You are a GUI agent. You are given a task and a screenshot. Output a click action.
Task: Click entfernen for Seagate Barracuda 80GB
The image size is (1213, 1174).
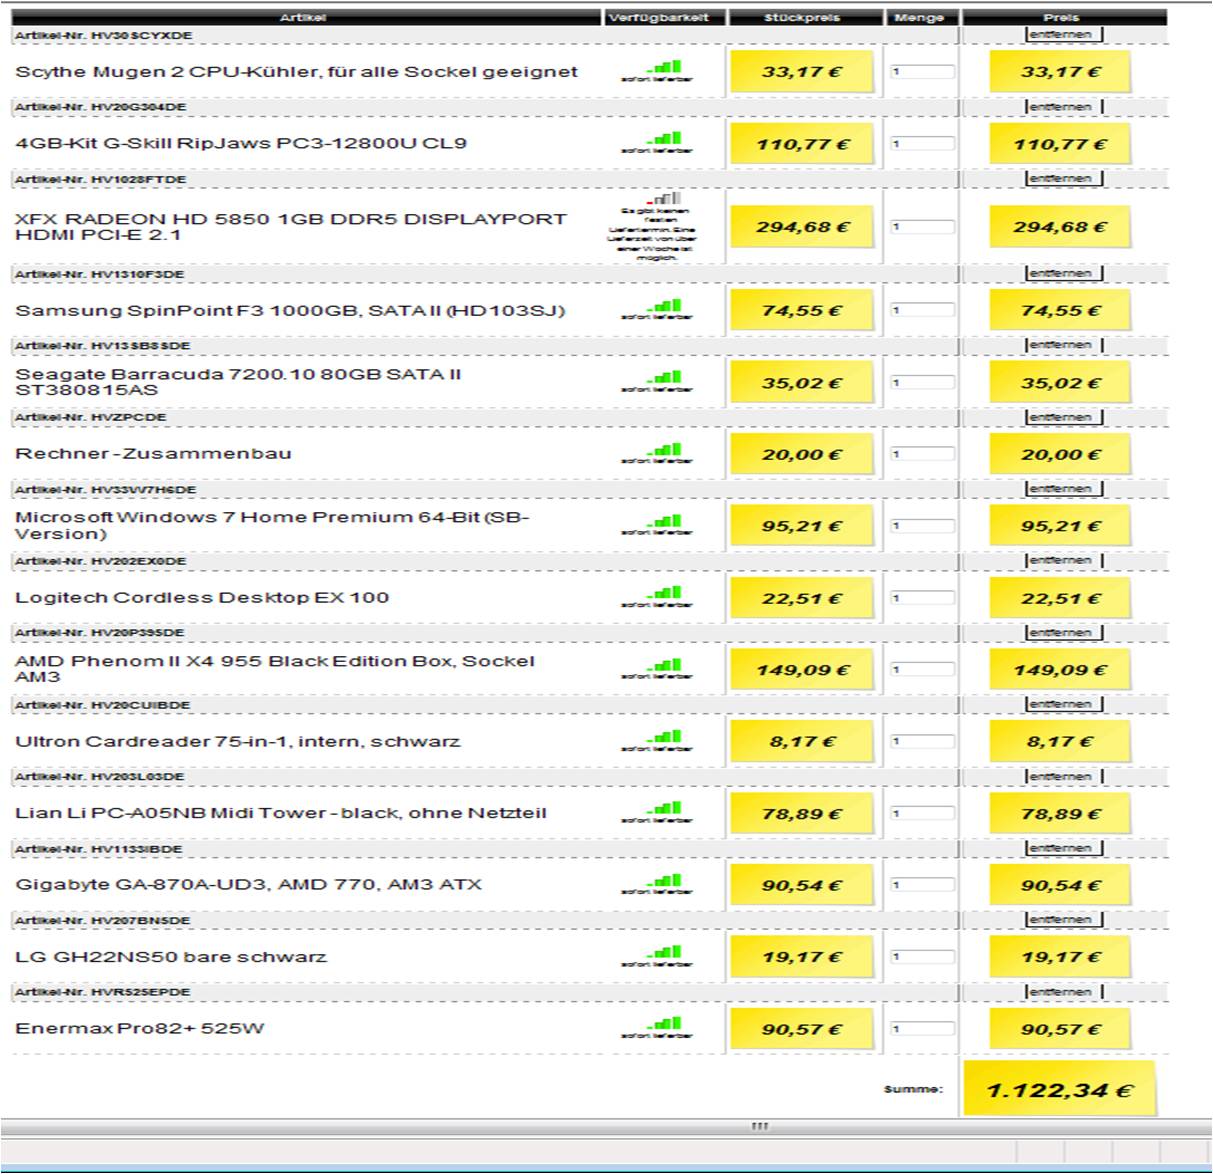[1064, 345]
